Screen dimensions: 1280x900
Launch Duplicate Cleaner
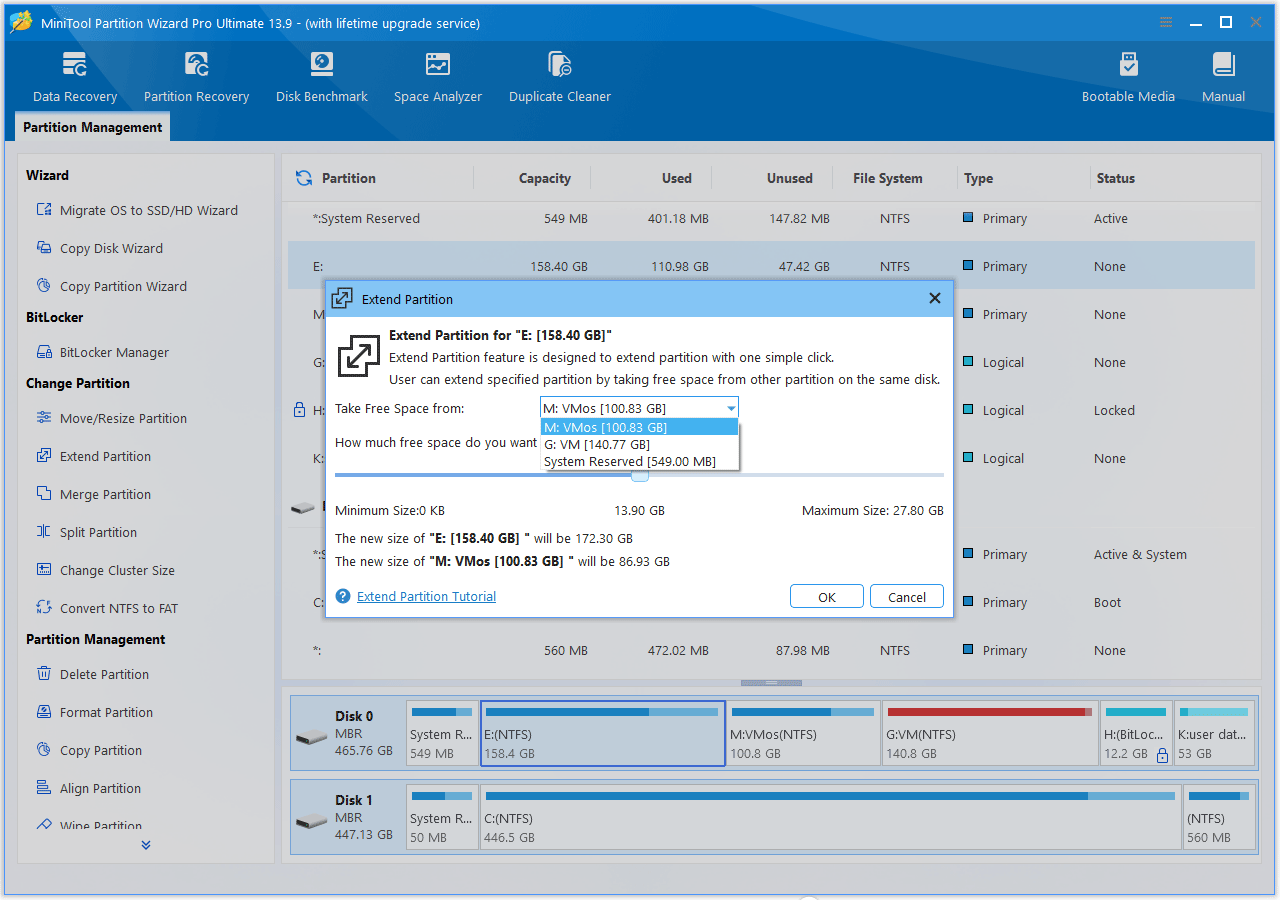560,77
